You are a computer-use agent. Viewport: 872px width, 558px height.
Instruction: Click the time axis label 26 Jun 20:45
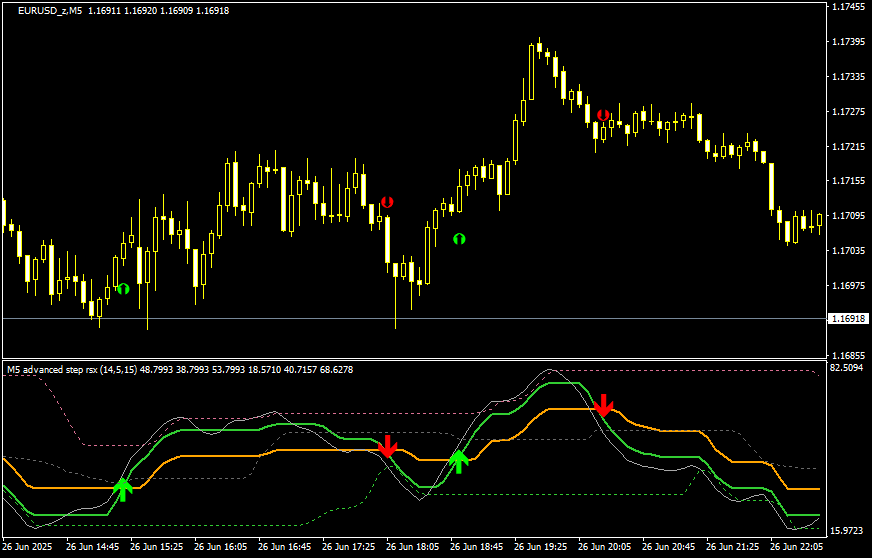[668, 547]
